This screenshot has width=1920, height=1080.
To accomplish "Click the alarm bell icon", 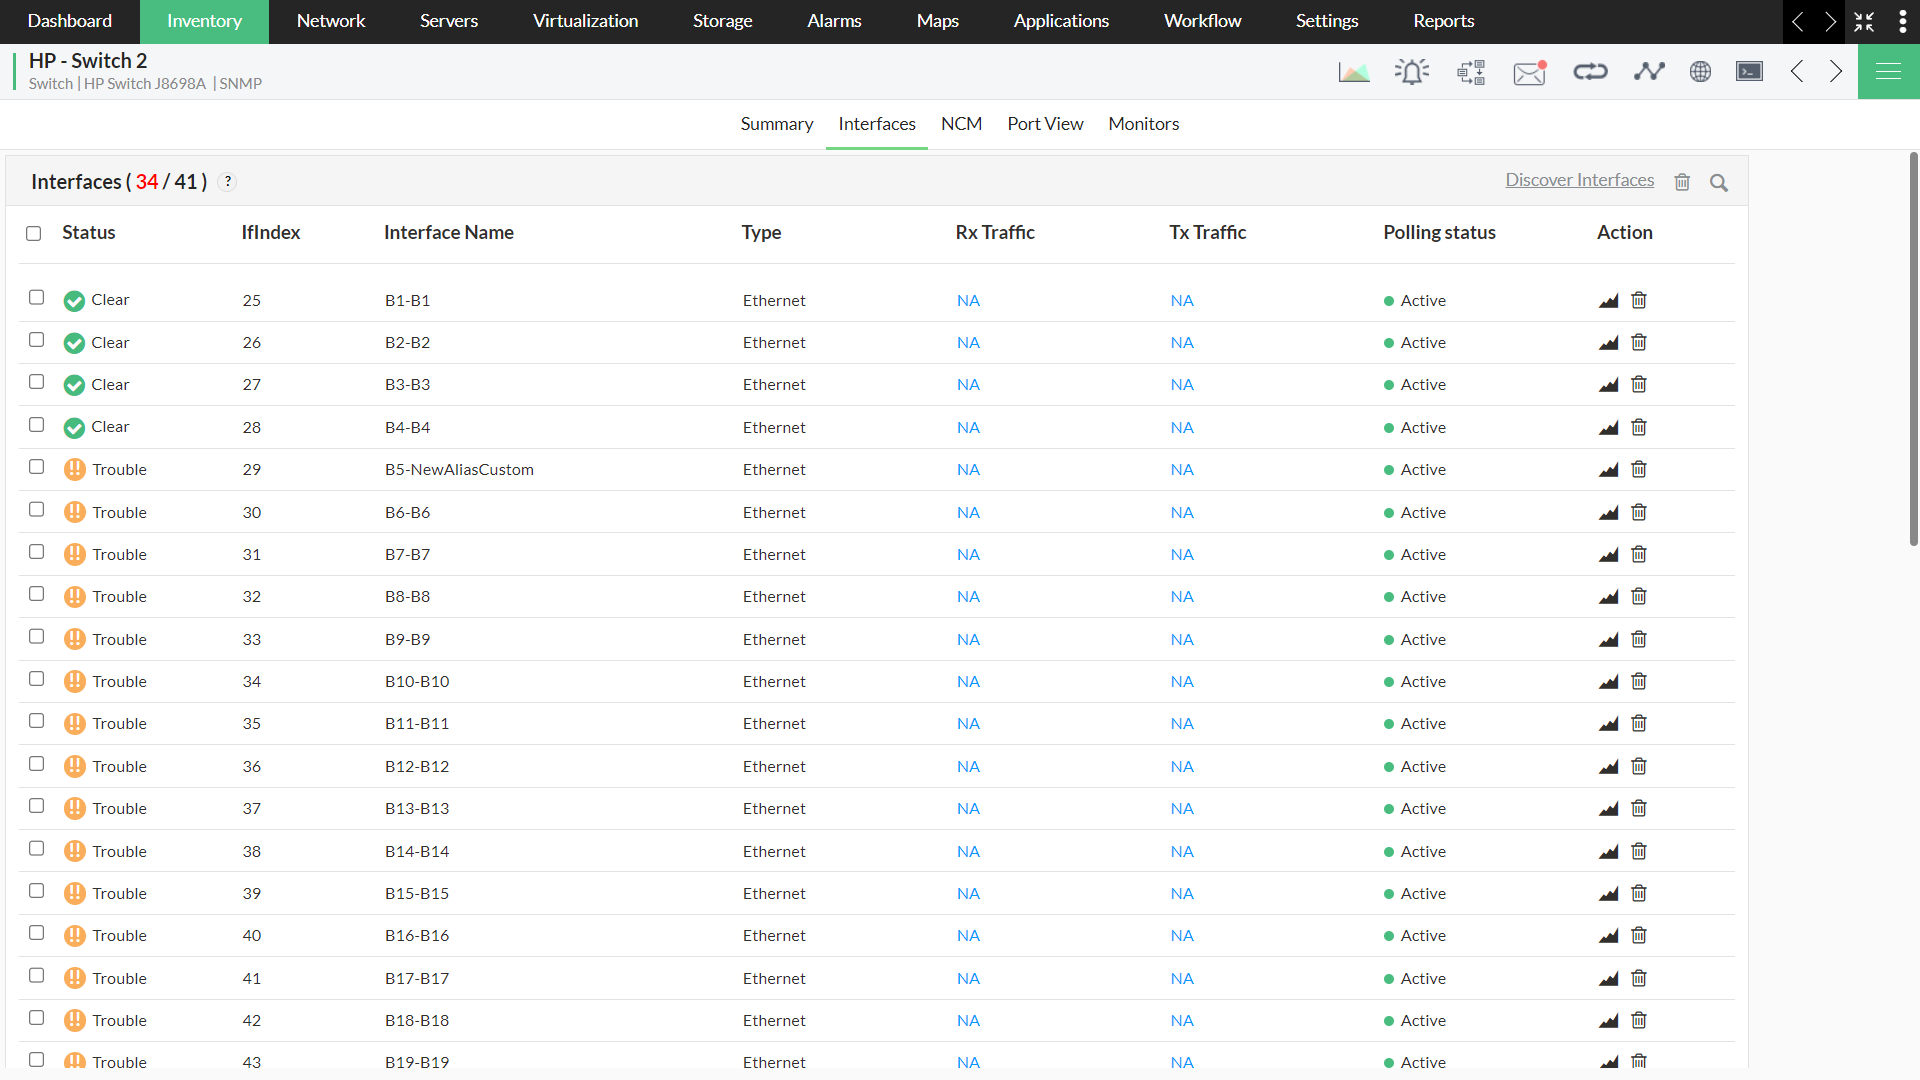I will pyautogui.click(x=1411, y=72).
